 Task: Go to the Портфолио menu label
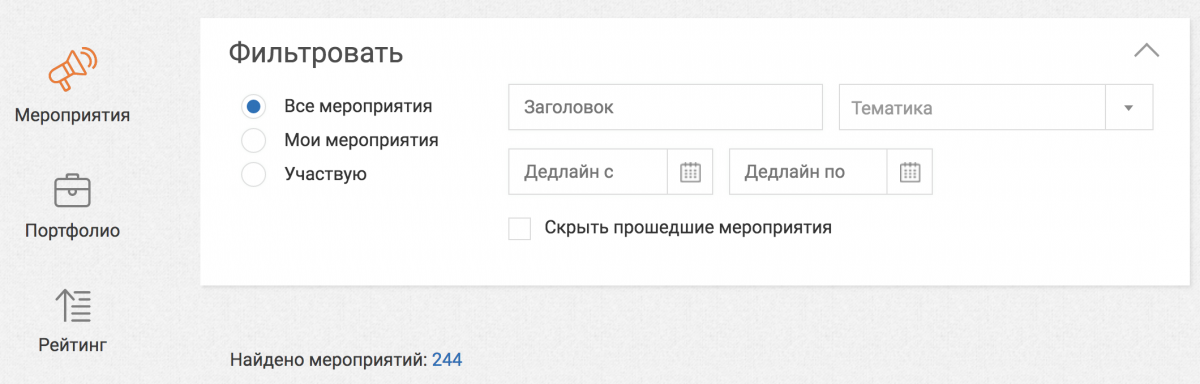pos(73,231)
